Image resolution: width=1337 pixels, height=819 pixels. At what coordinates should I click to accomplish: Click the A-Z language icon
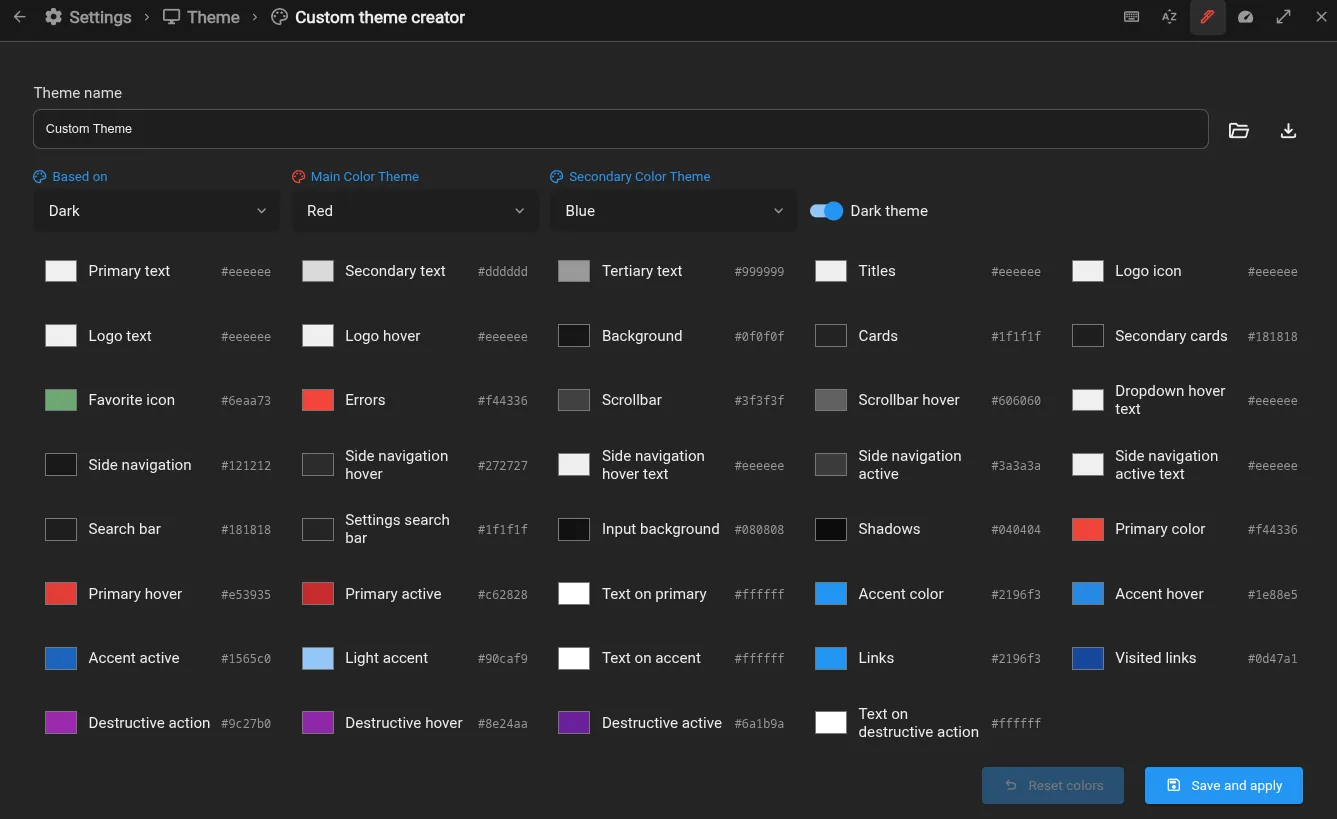(x=1169, y=17)
